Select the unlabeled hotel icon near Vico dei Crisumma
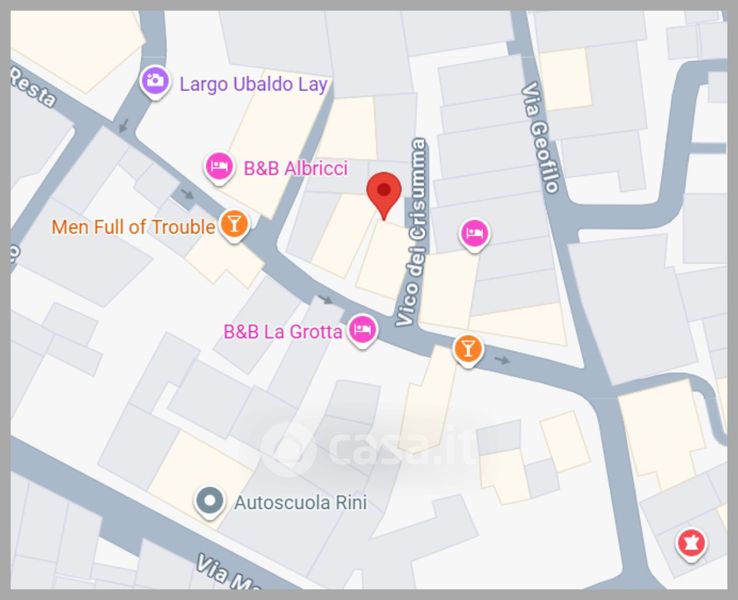The image size is (738, 600). point(475,235)
